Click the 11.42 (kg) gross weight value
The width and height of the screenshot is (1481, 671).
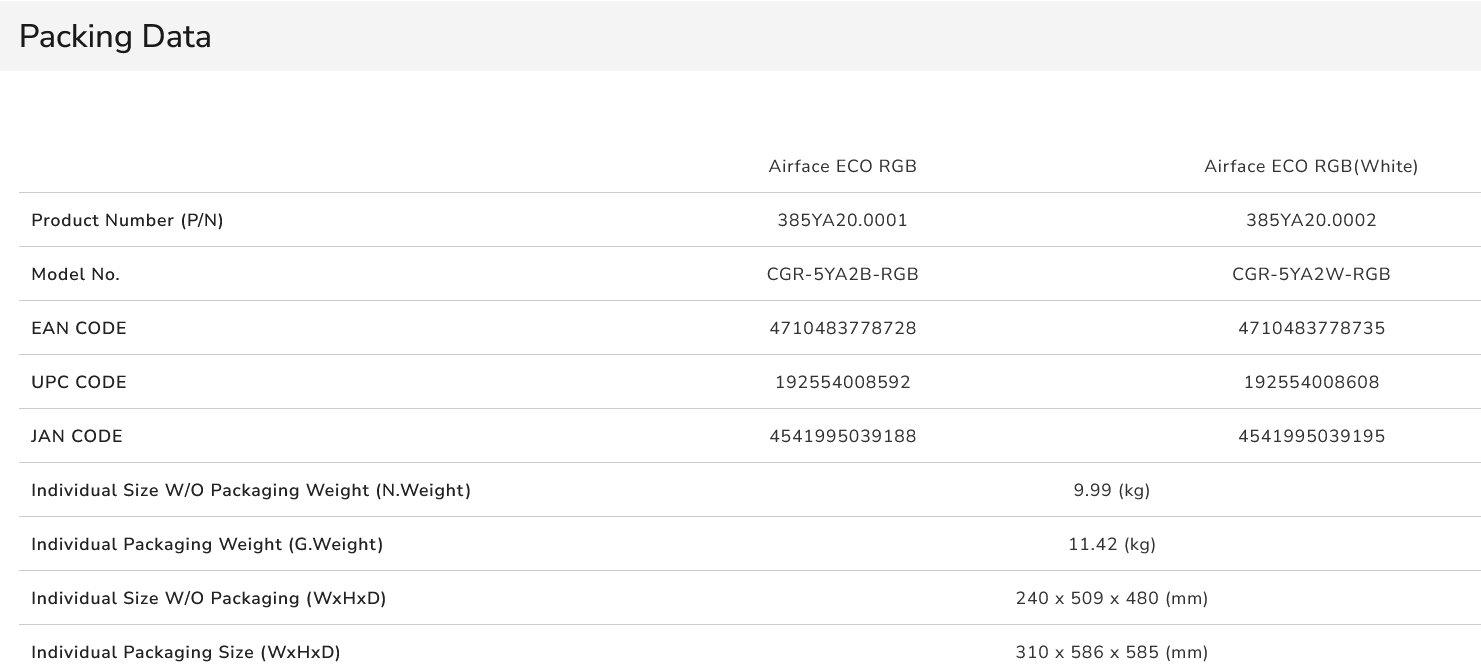point(1111,545)
